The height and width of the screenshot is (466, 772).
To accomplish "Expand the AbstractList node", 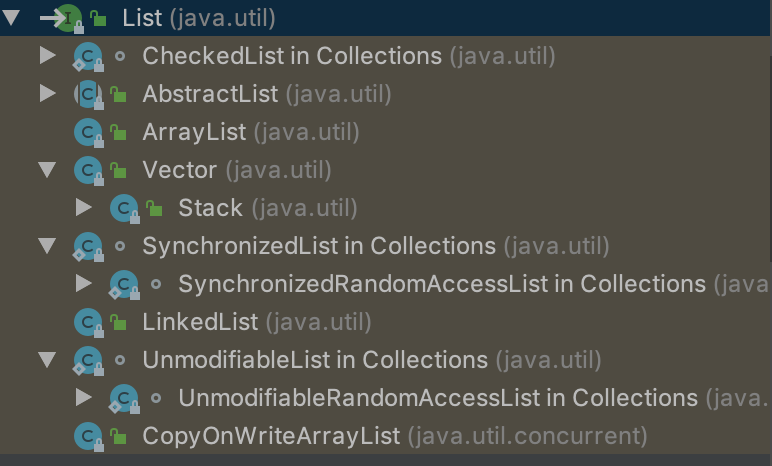I will coord(47,94).
